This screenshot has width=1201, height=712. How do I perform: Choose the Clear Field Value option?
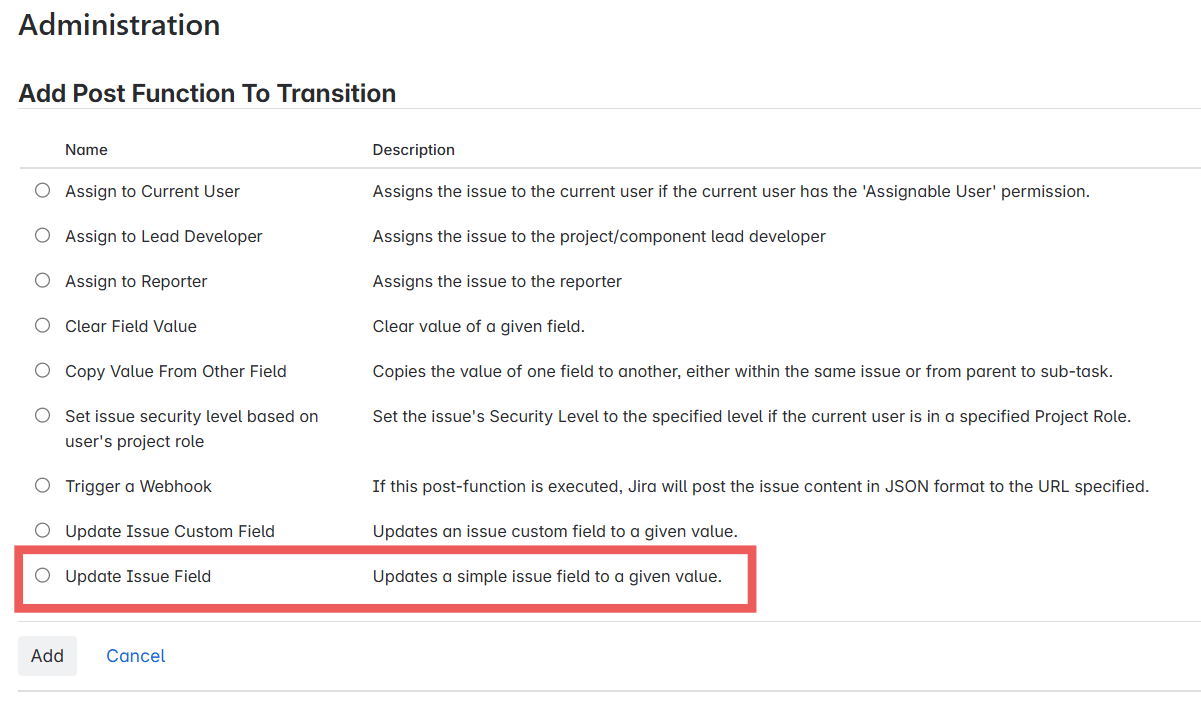42,325
